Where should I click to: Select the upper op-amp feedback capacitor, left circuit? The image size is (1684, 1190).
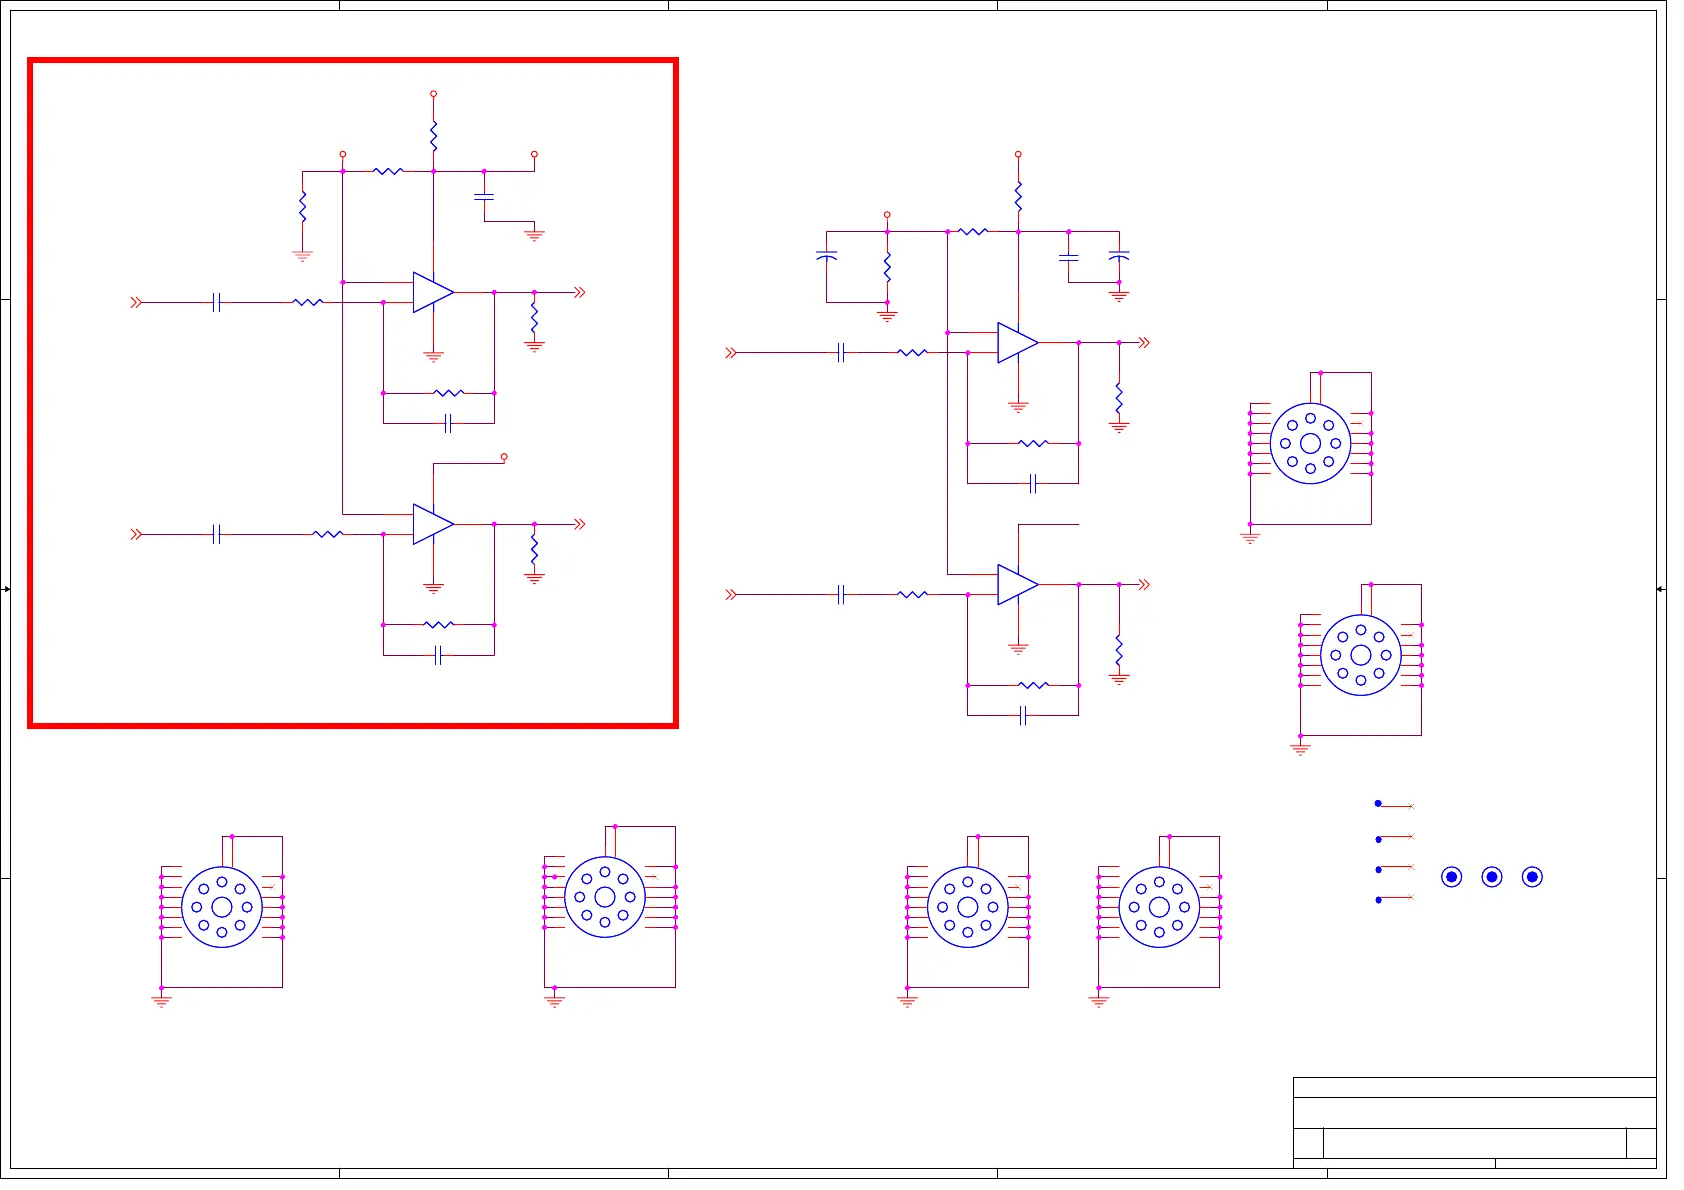(448, 424)
